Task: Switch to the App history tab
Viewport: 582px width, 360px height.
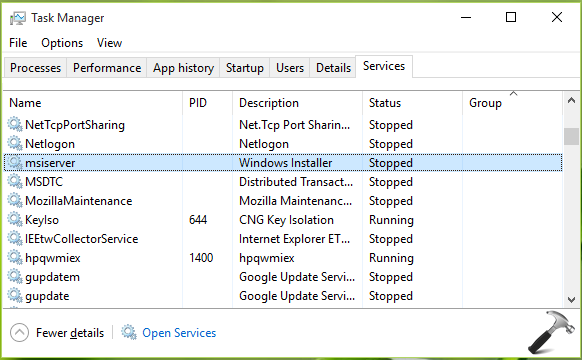Action: click(183, 68)
